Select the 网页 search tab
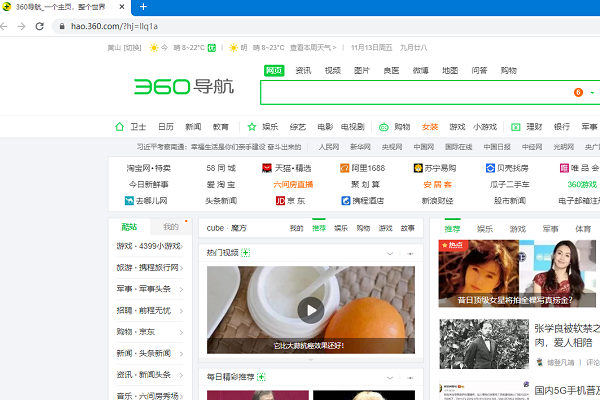600x400 pixels. (x=274, y=70)
